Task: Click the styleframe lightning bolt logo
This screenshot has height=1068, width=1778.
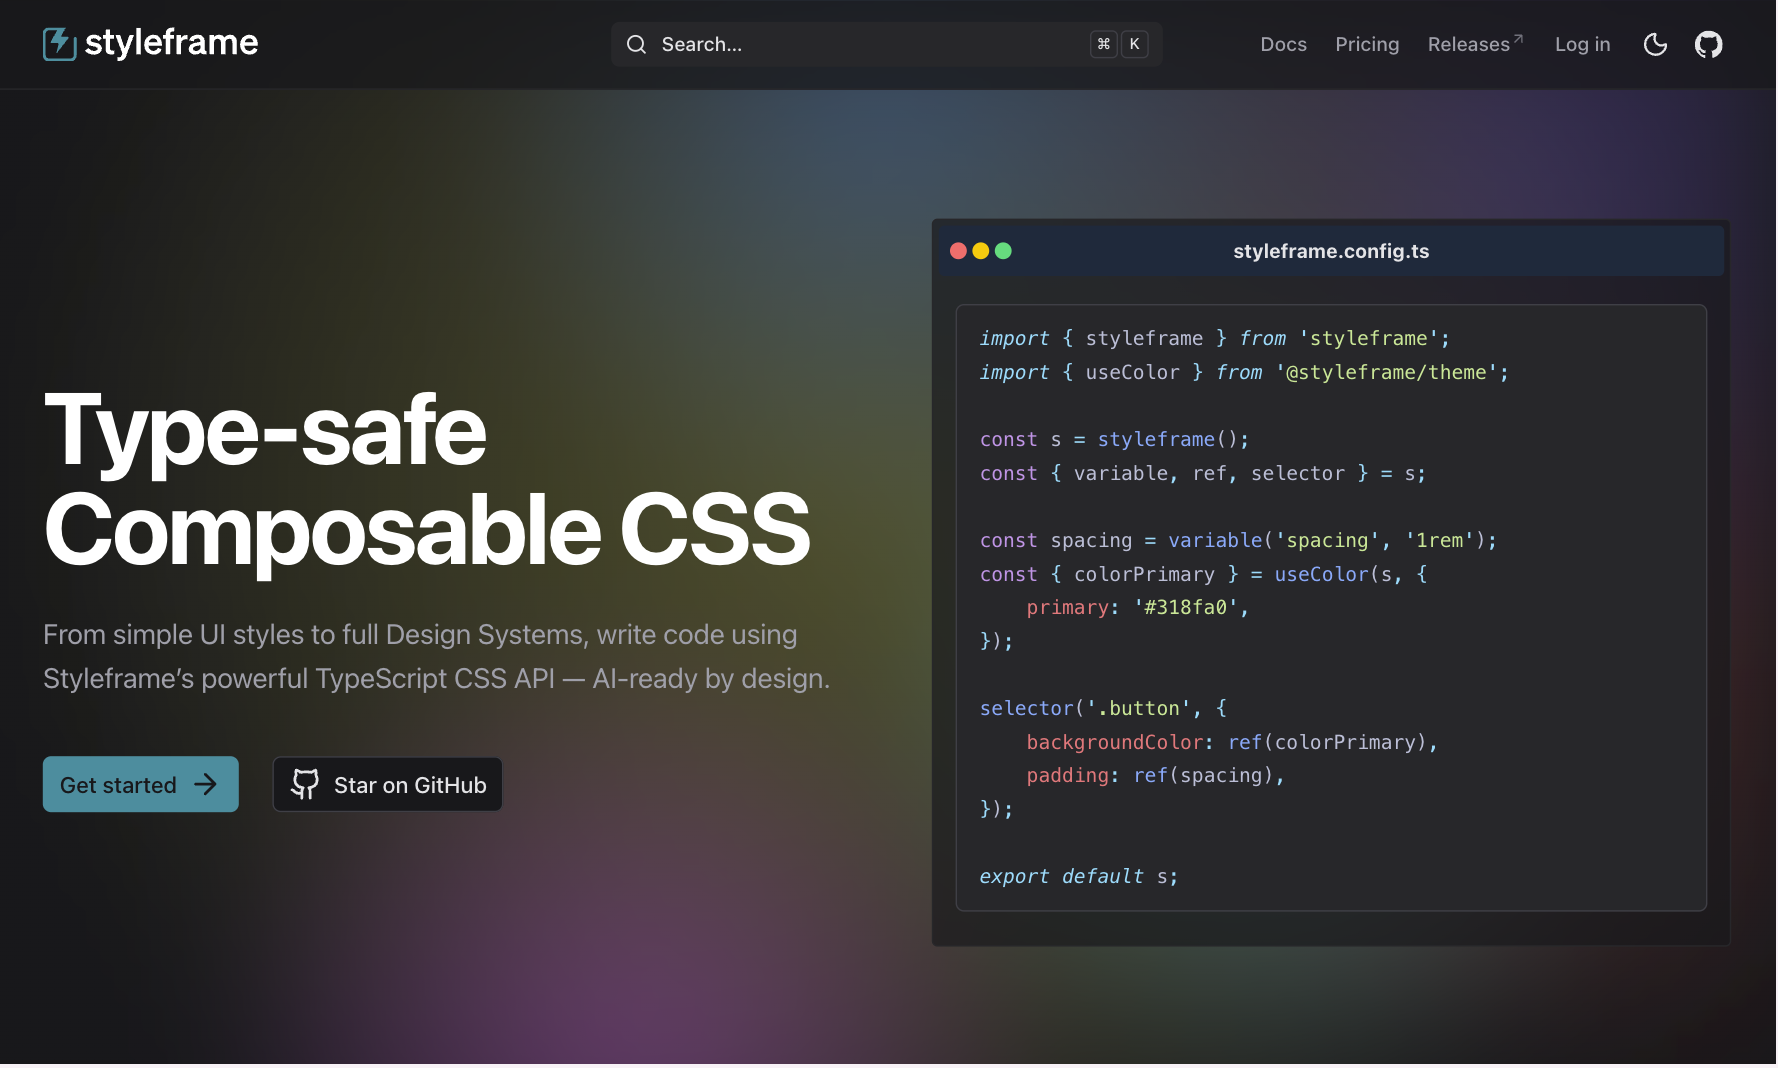Action: (59, 44)
